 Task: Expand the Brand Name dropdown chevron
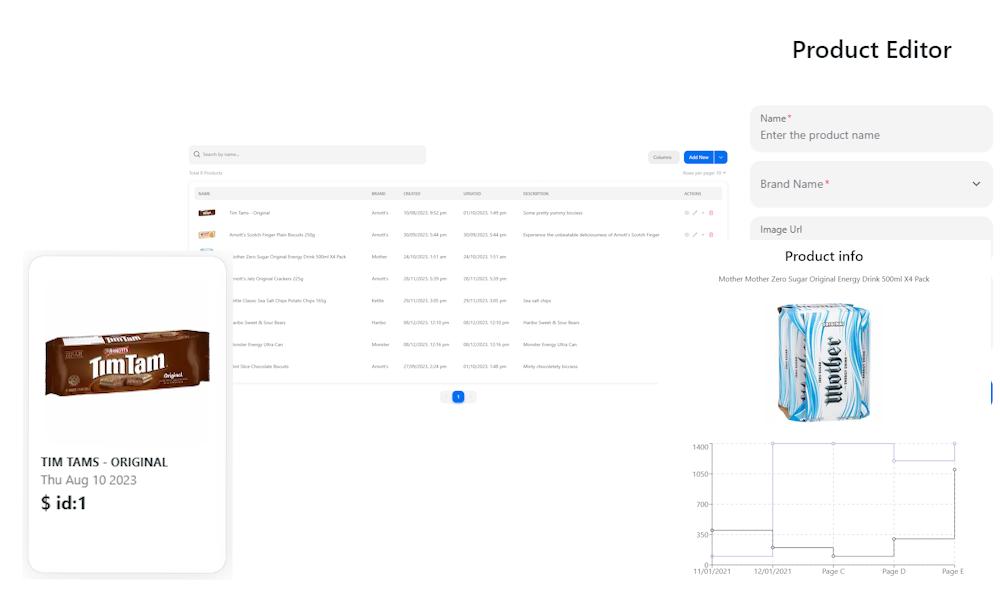976,184
